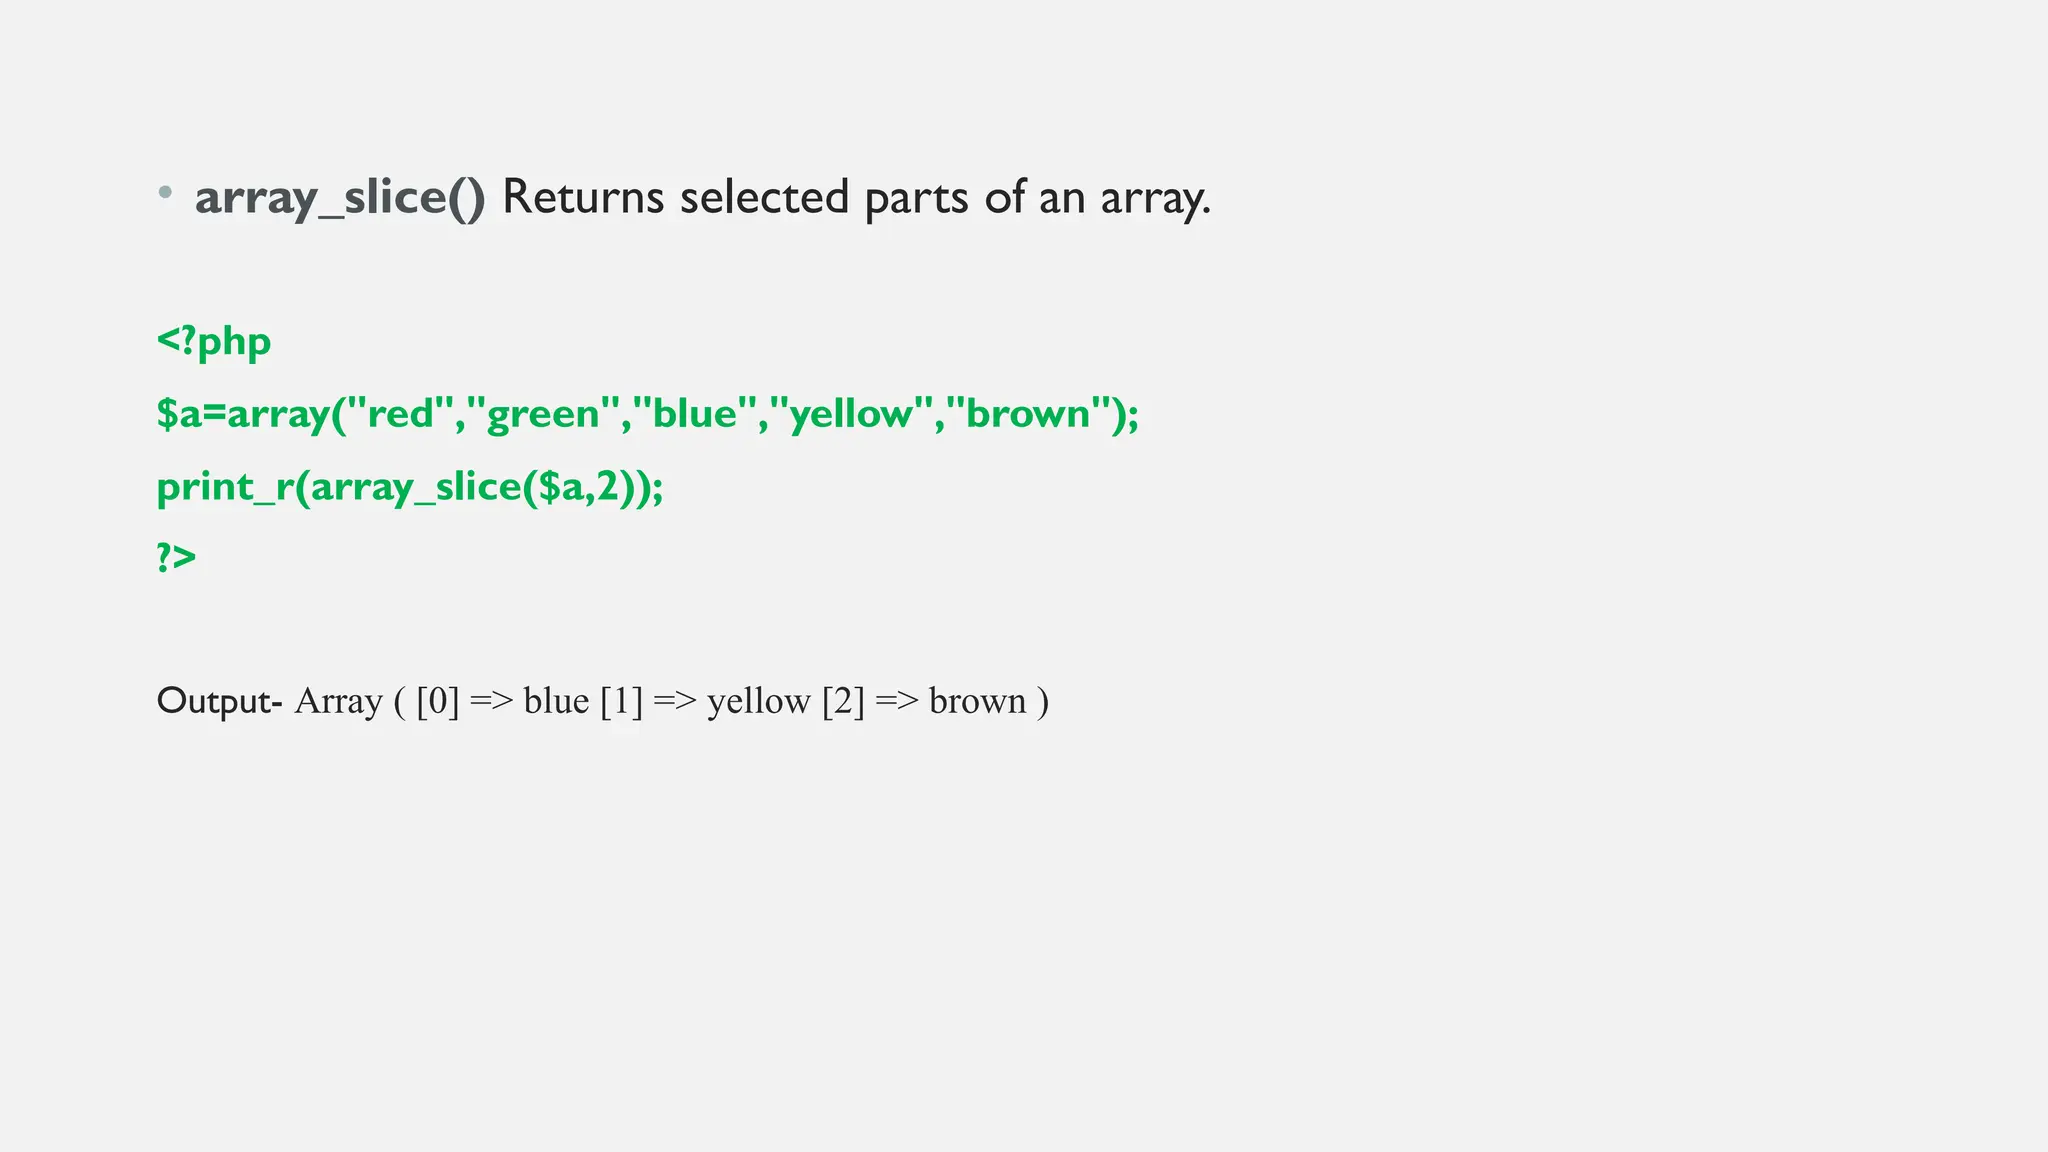Image resolution: width=2048 pixels, height=1152 pixels.
Task: Click the [1] index in the output
Action: coord(621,702)
